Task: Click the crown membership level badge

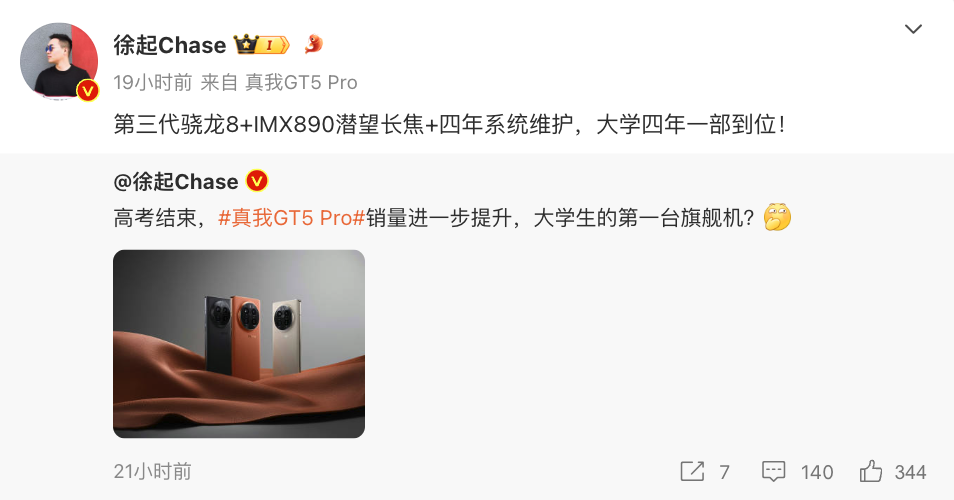Action: [x=262, y=44]
